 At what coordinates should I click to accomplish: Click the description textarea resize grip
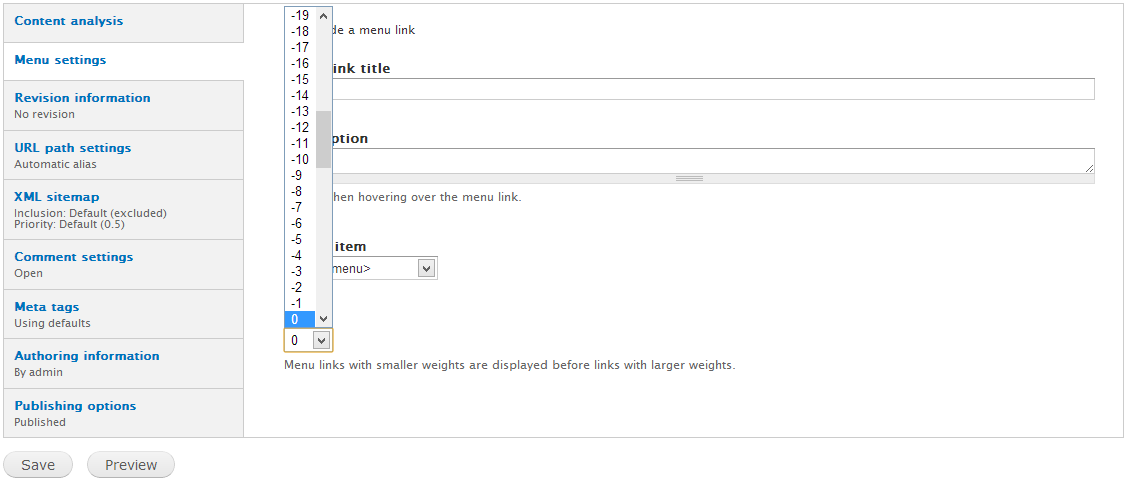(x=689, y=179)
